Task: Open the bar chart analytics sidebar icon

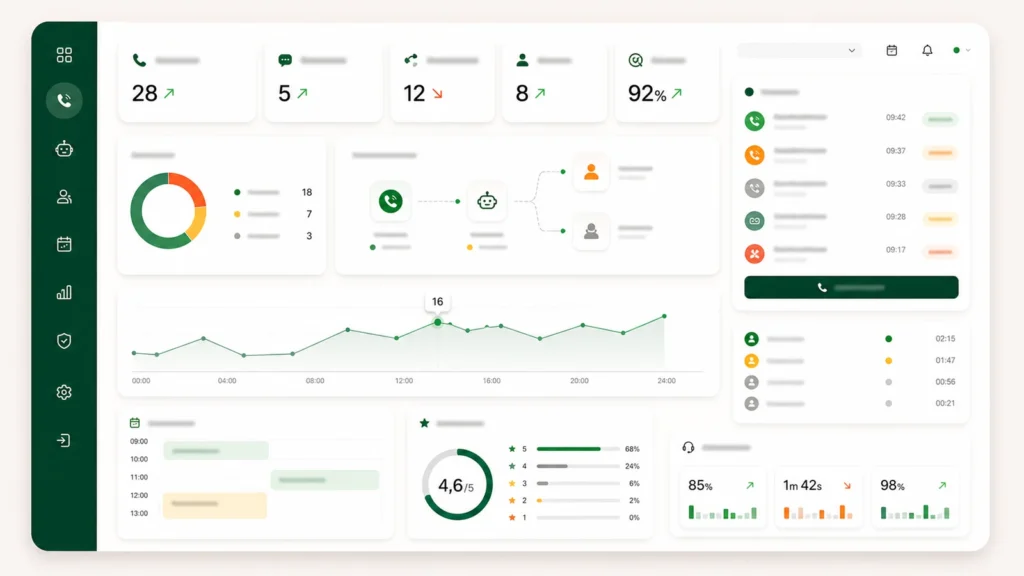Action: (x=64, y=293)
